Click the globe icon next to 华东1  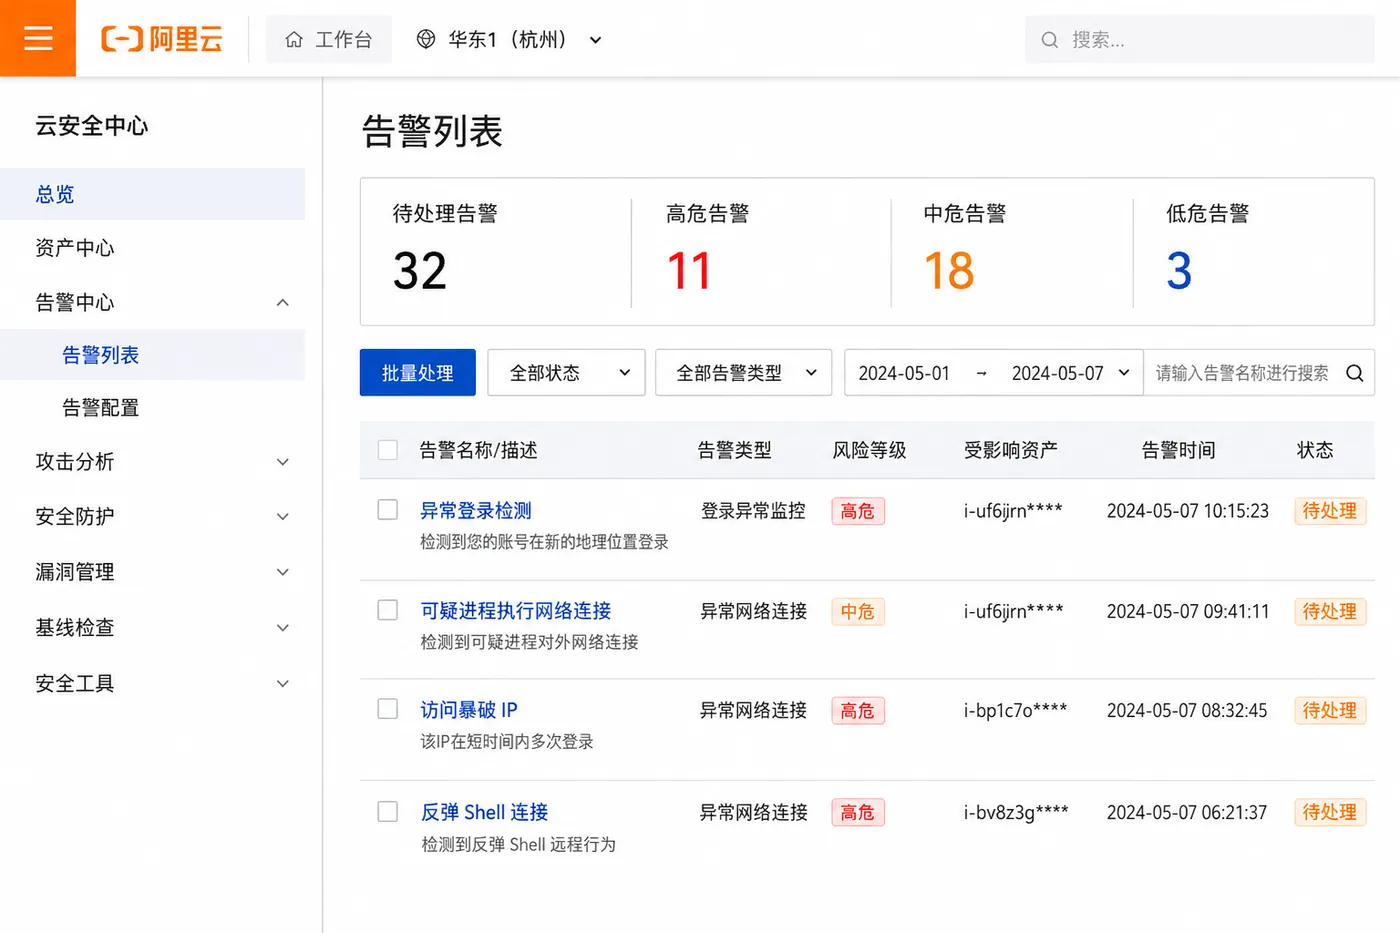[x=426, y=39]
